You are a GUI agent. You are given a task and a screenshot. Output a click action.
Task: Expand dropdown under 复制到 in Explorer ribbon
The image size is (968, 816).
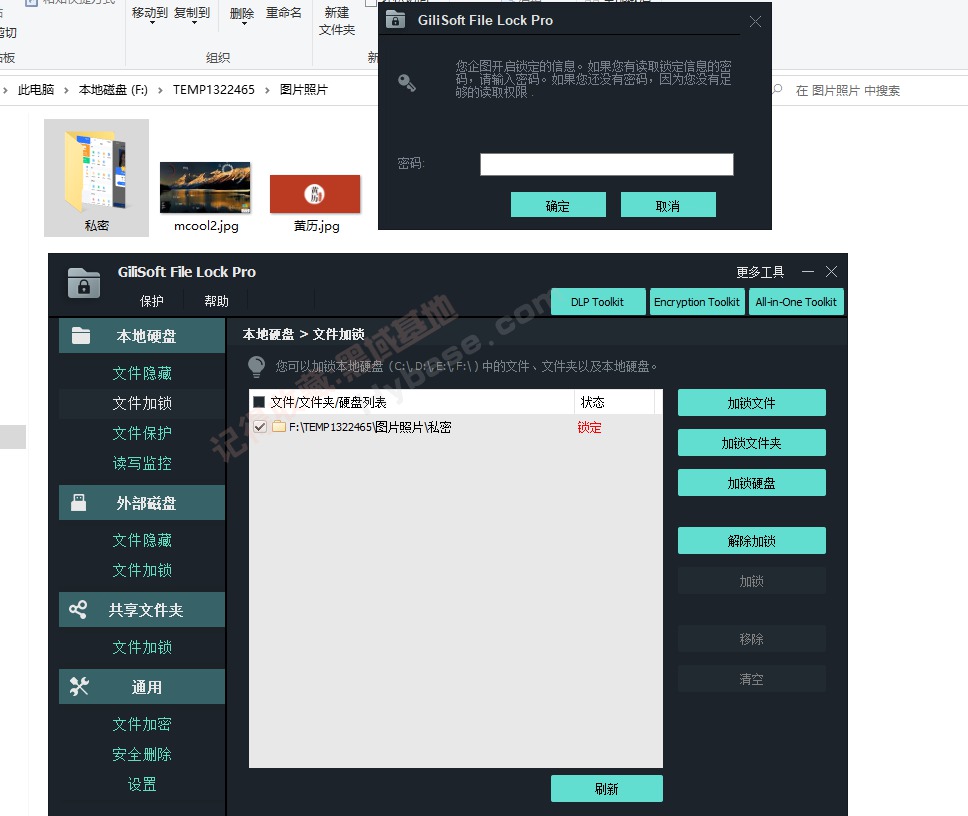pyautogui.click(x=194, y=23)
